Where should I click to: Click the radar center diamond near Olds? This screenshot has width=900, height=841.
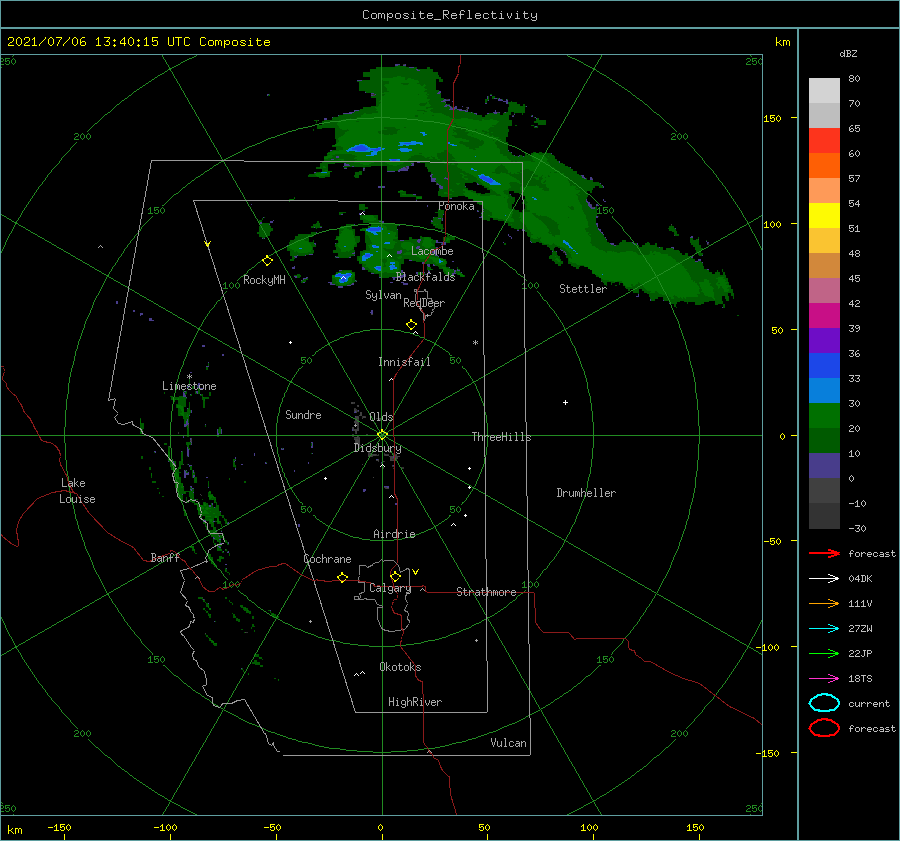pos(382,435)
